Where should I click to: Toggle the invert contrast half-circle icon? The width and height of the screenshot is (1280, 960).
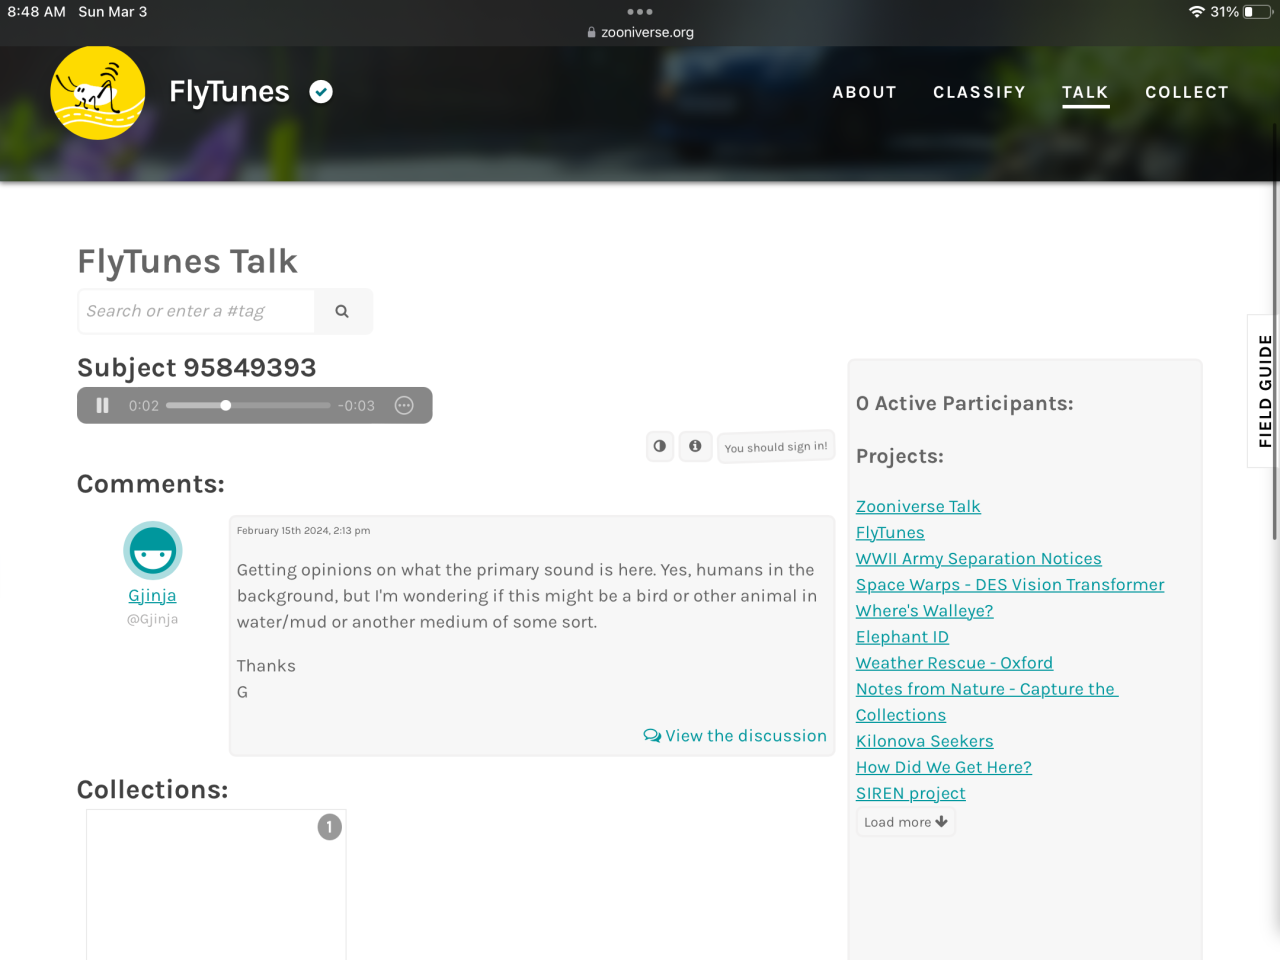pyautogui.click(x=660, y=446)
